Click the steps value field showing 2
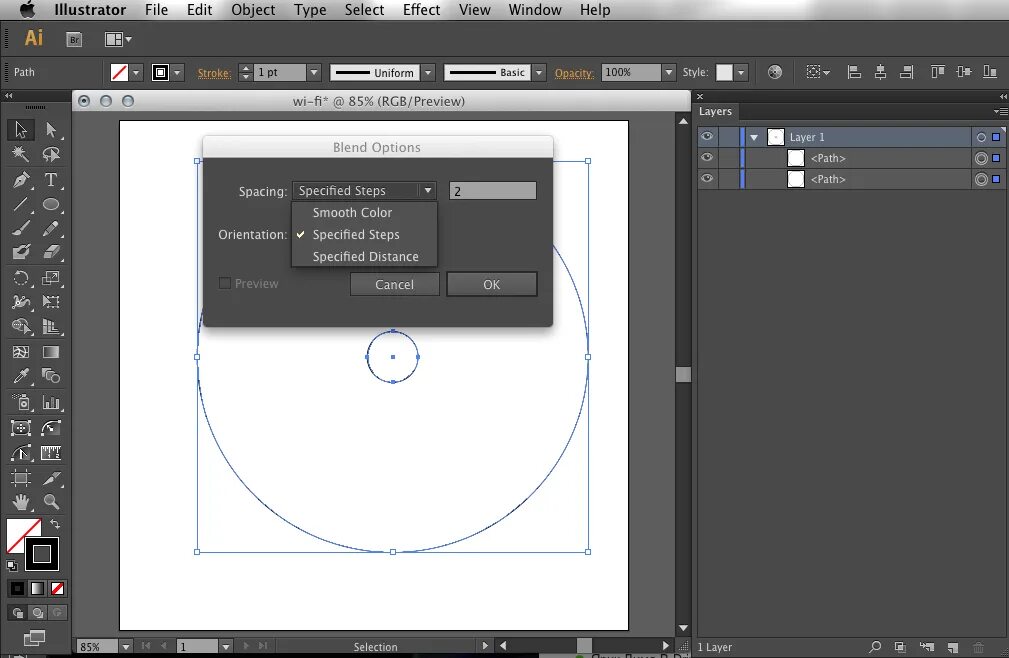 tap(492, 190)
